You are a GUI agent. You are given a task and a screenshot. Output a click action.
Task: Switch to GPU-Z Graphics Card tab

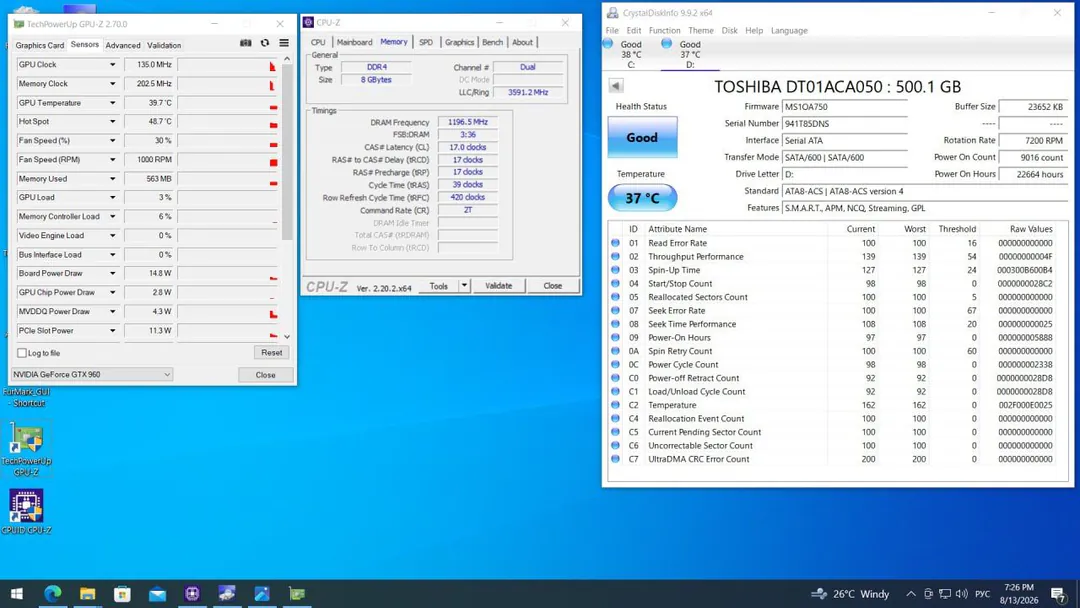(40, 45)
